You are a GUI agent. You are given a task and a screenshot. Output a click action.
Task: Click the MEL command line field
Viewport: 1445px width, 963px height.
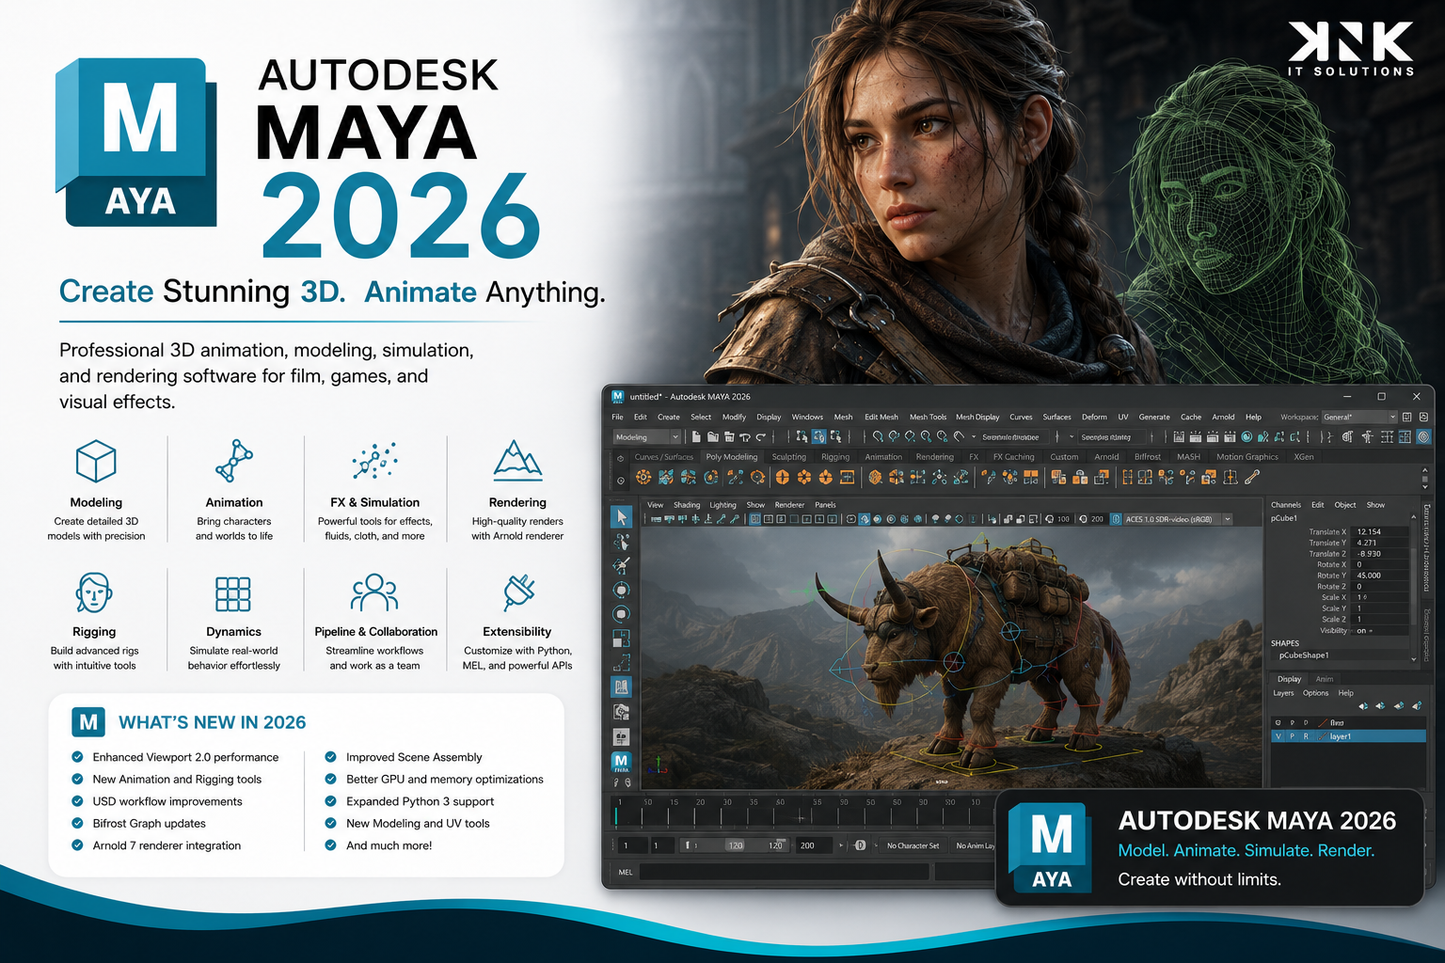point(784,872)
